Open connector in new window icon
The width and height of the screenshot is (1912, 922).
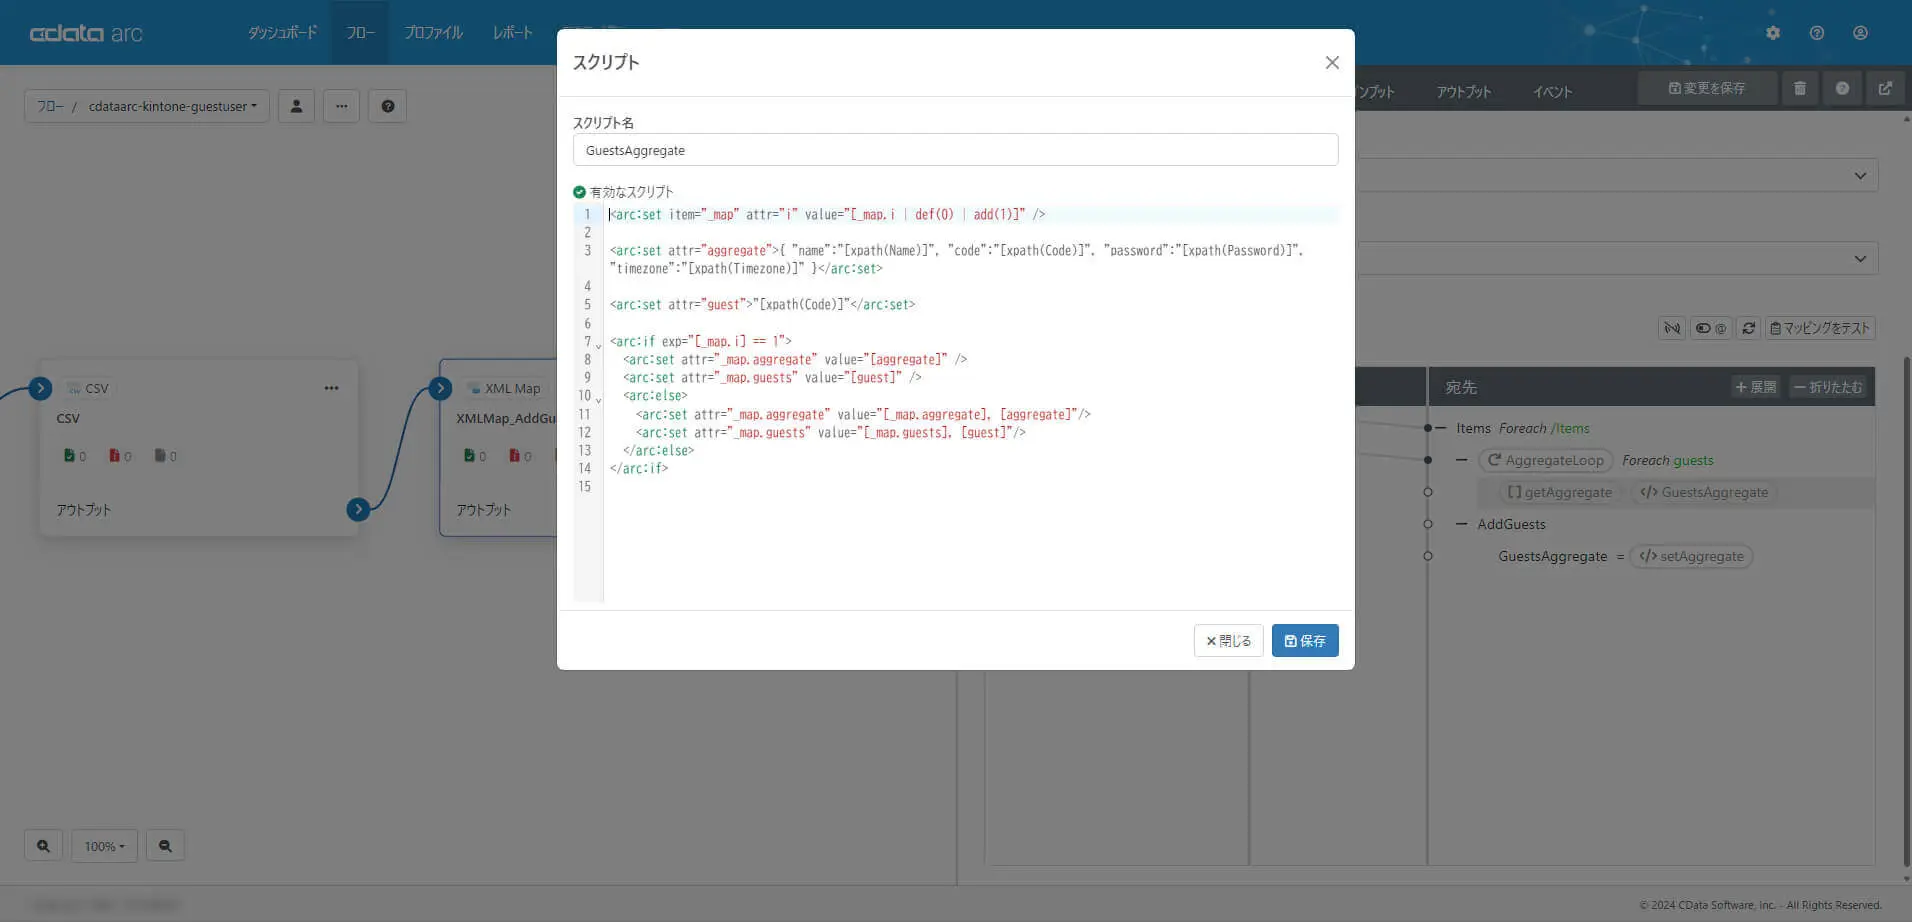tap(1885, 88)
